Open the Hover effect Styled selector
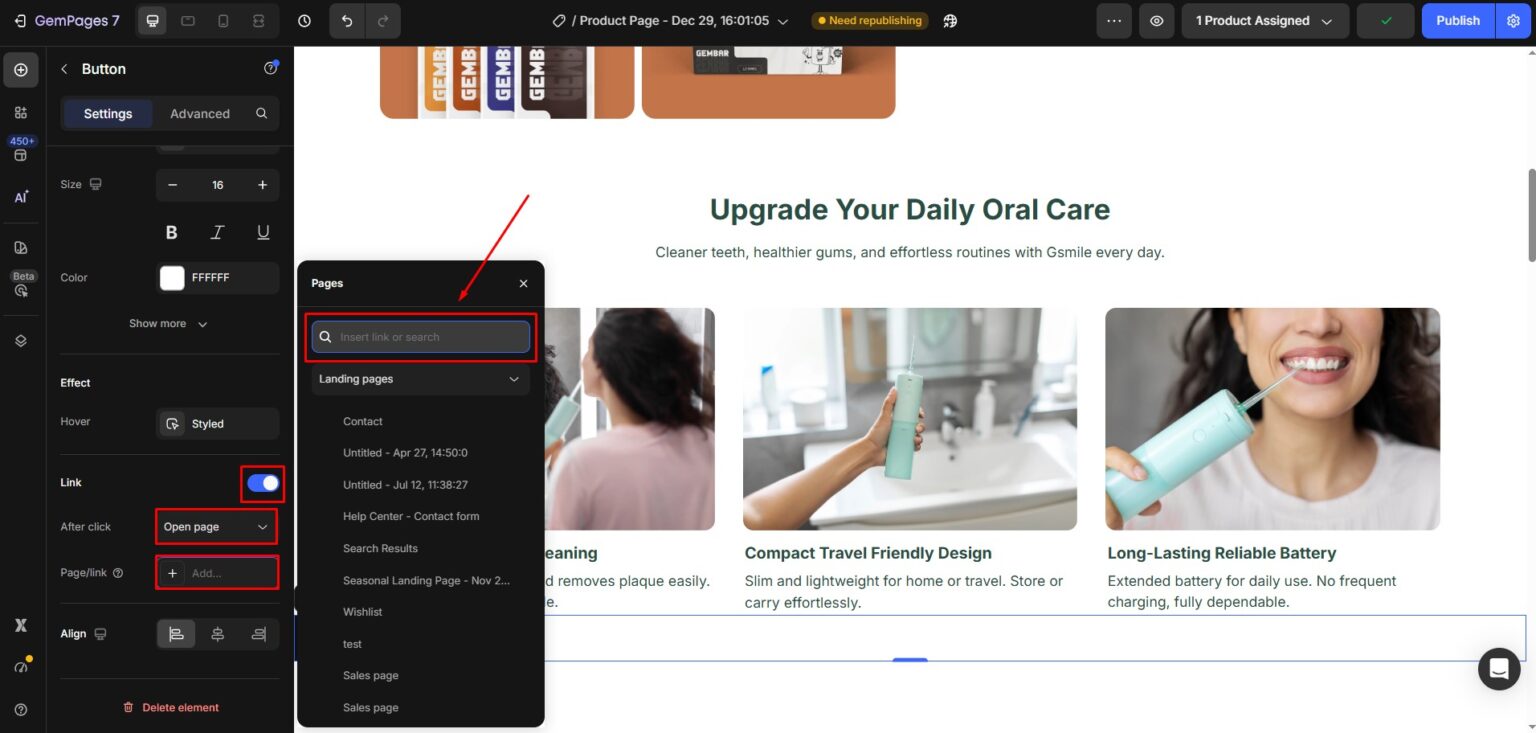The image size is (1536, 733). [217, 423]
